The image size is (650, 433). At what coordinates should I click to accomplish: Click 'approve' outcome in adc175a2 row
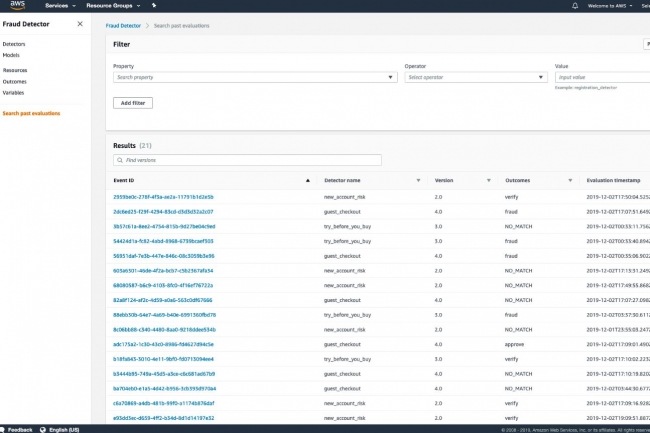514,345
